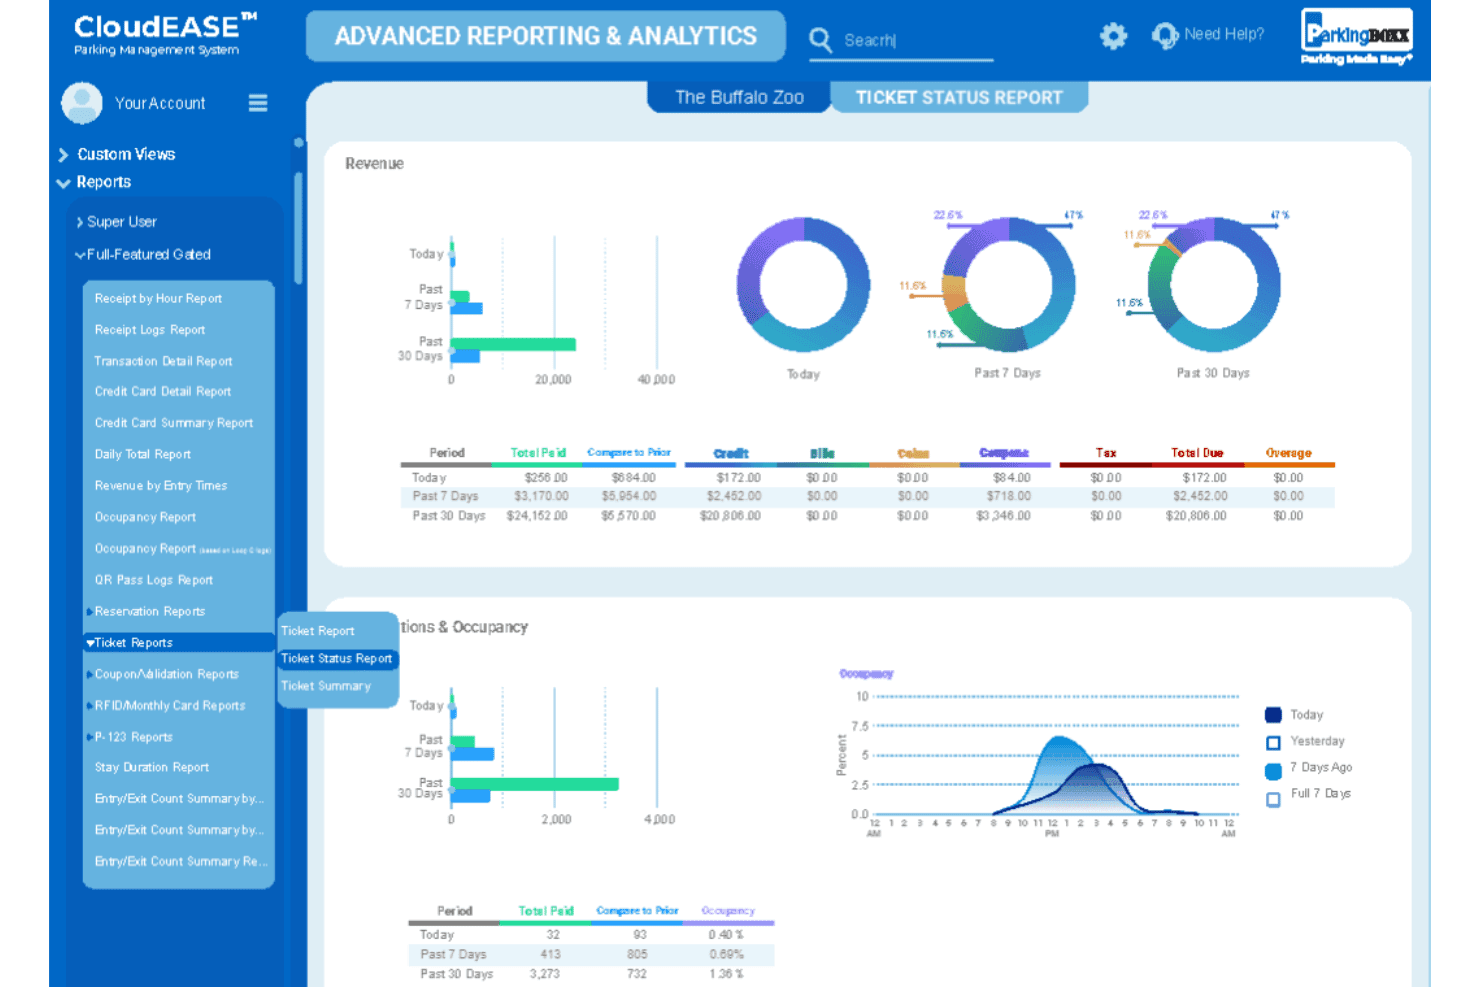Click the sidebar vertical scrollbar
The width and height of the screenshot is (1480, 987).
tap(298, 228)
